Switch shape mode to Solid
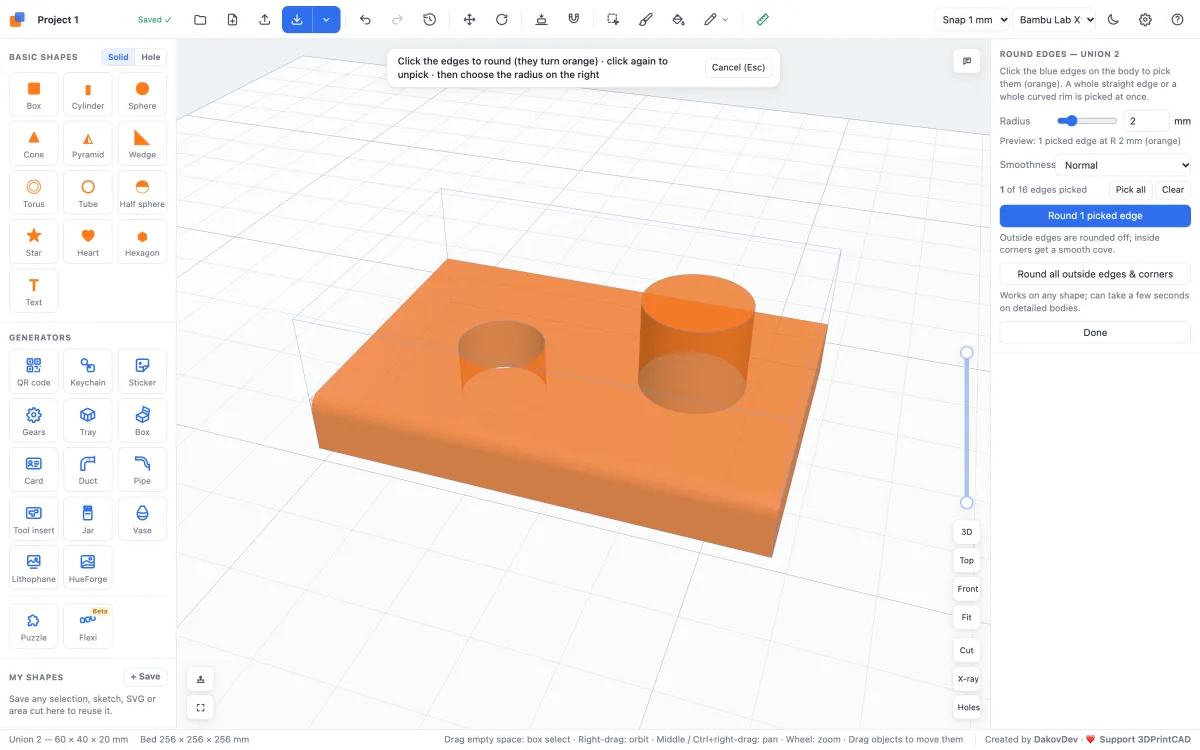The height and width of the screenshot is (750, 1200). tap(118, 57)
